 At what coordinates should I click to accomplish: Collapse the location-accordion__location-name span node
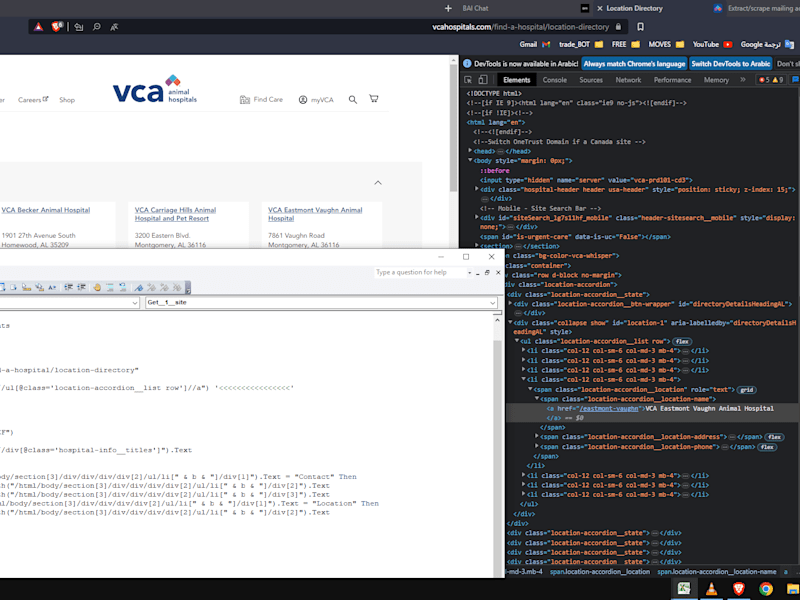[536, 398]
